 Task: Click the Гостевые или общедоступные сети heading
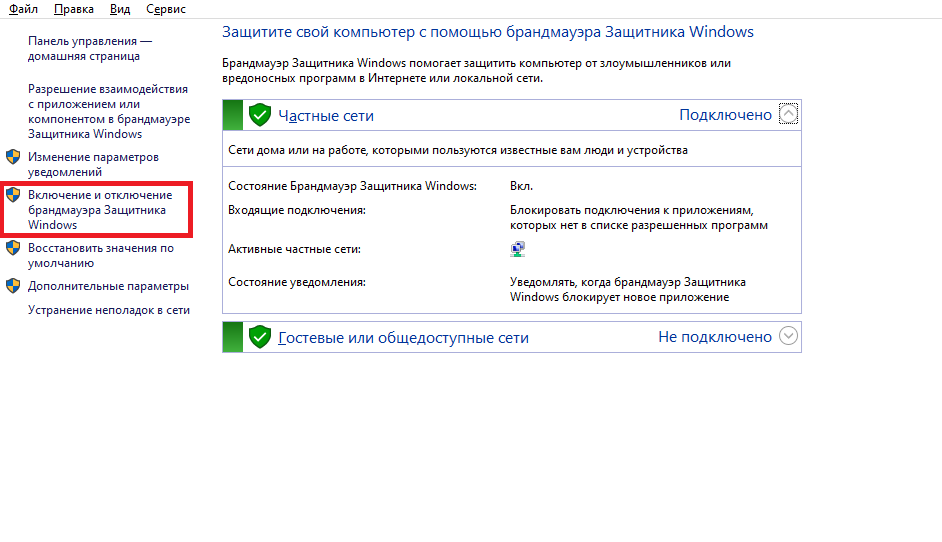403,338
